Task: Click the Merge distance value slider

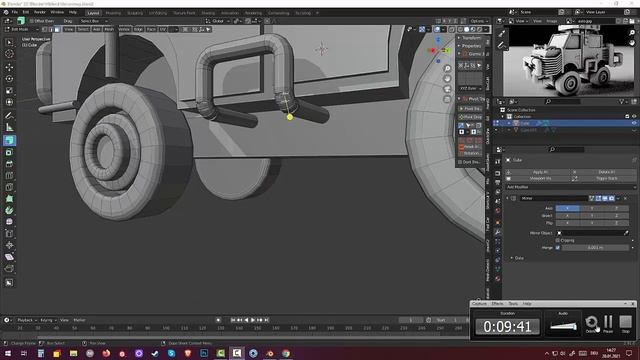Action: [x=596, y=247]
